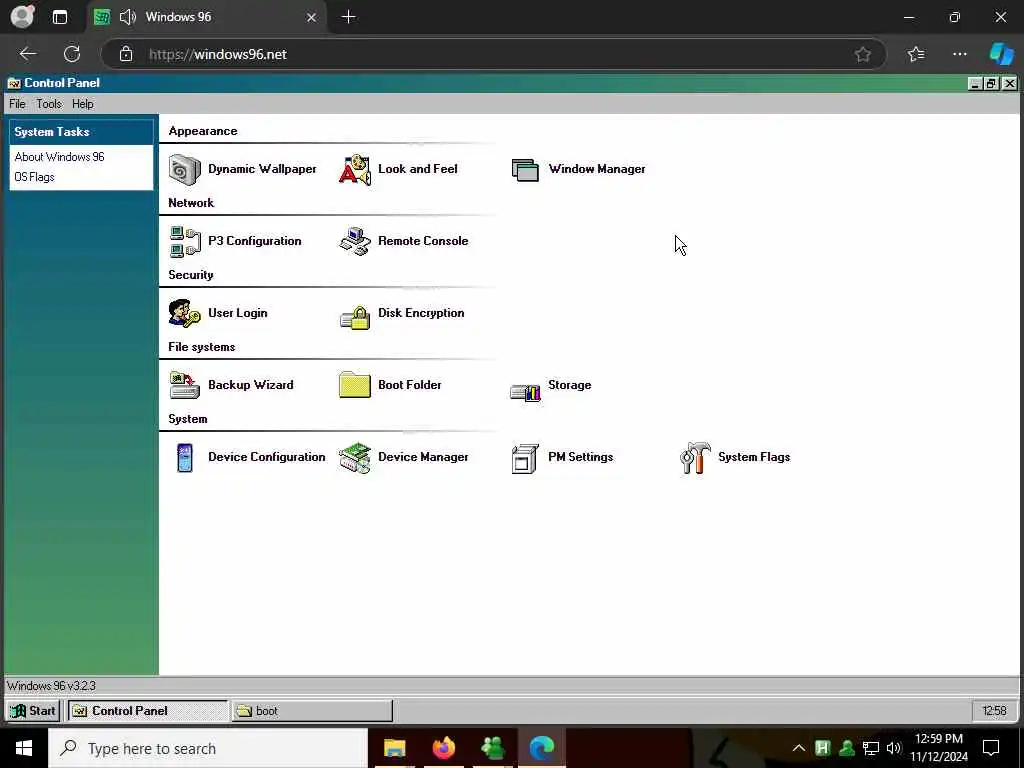
Task: Open the Device Configuration icon
Action: (x=185, y=457)
